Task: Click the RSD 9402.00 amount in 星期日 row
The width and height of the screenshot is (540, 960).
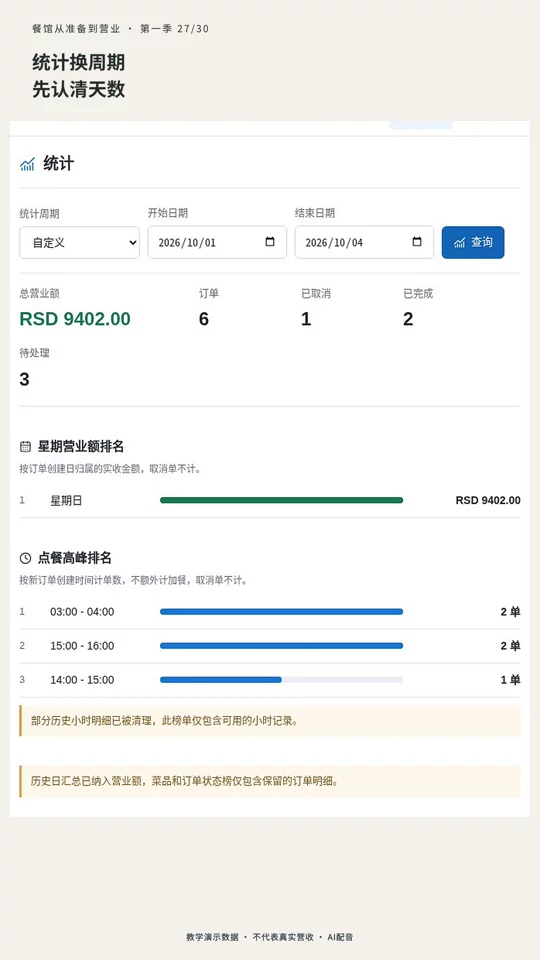Action: click(x=488, y=500)
